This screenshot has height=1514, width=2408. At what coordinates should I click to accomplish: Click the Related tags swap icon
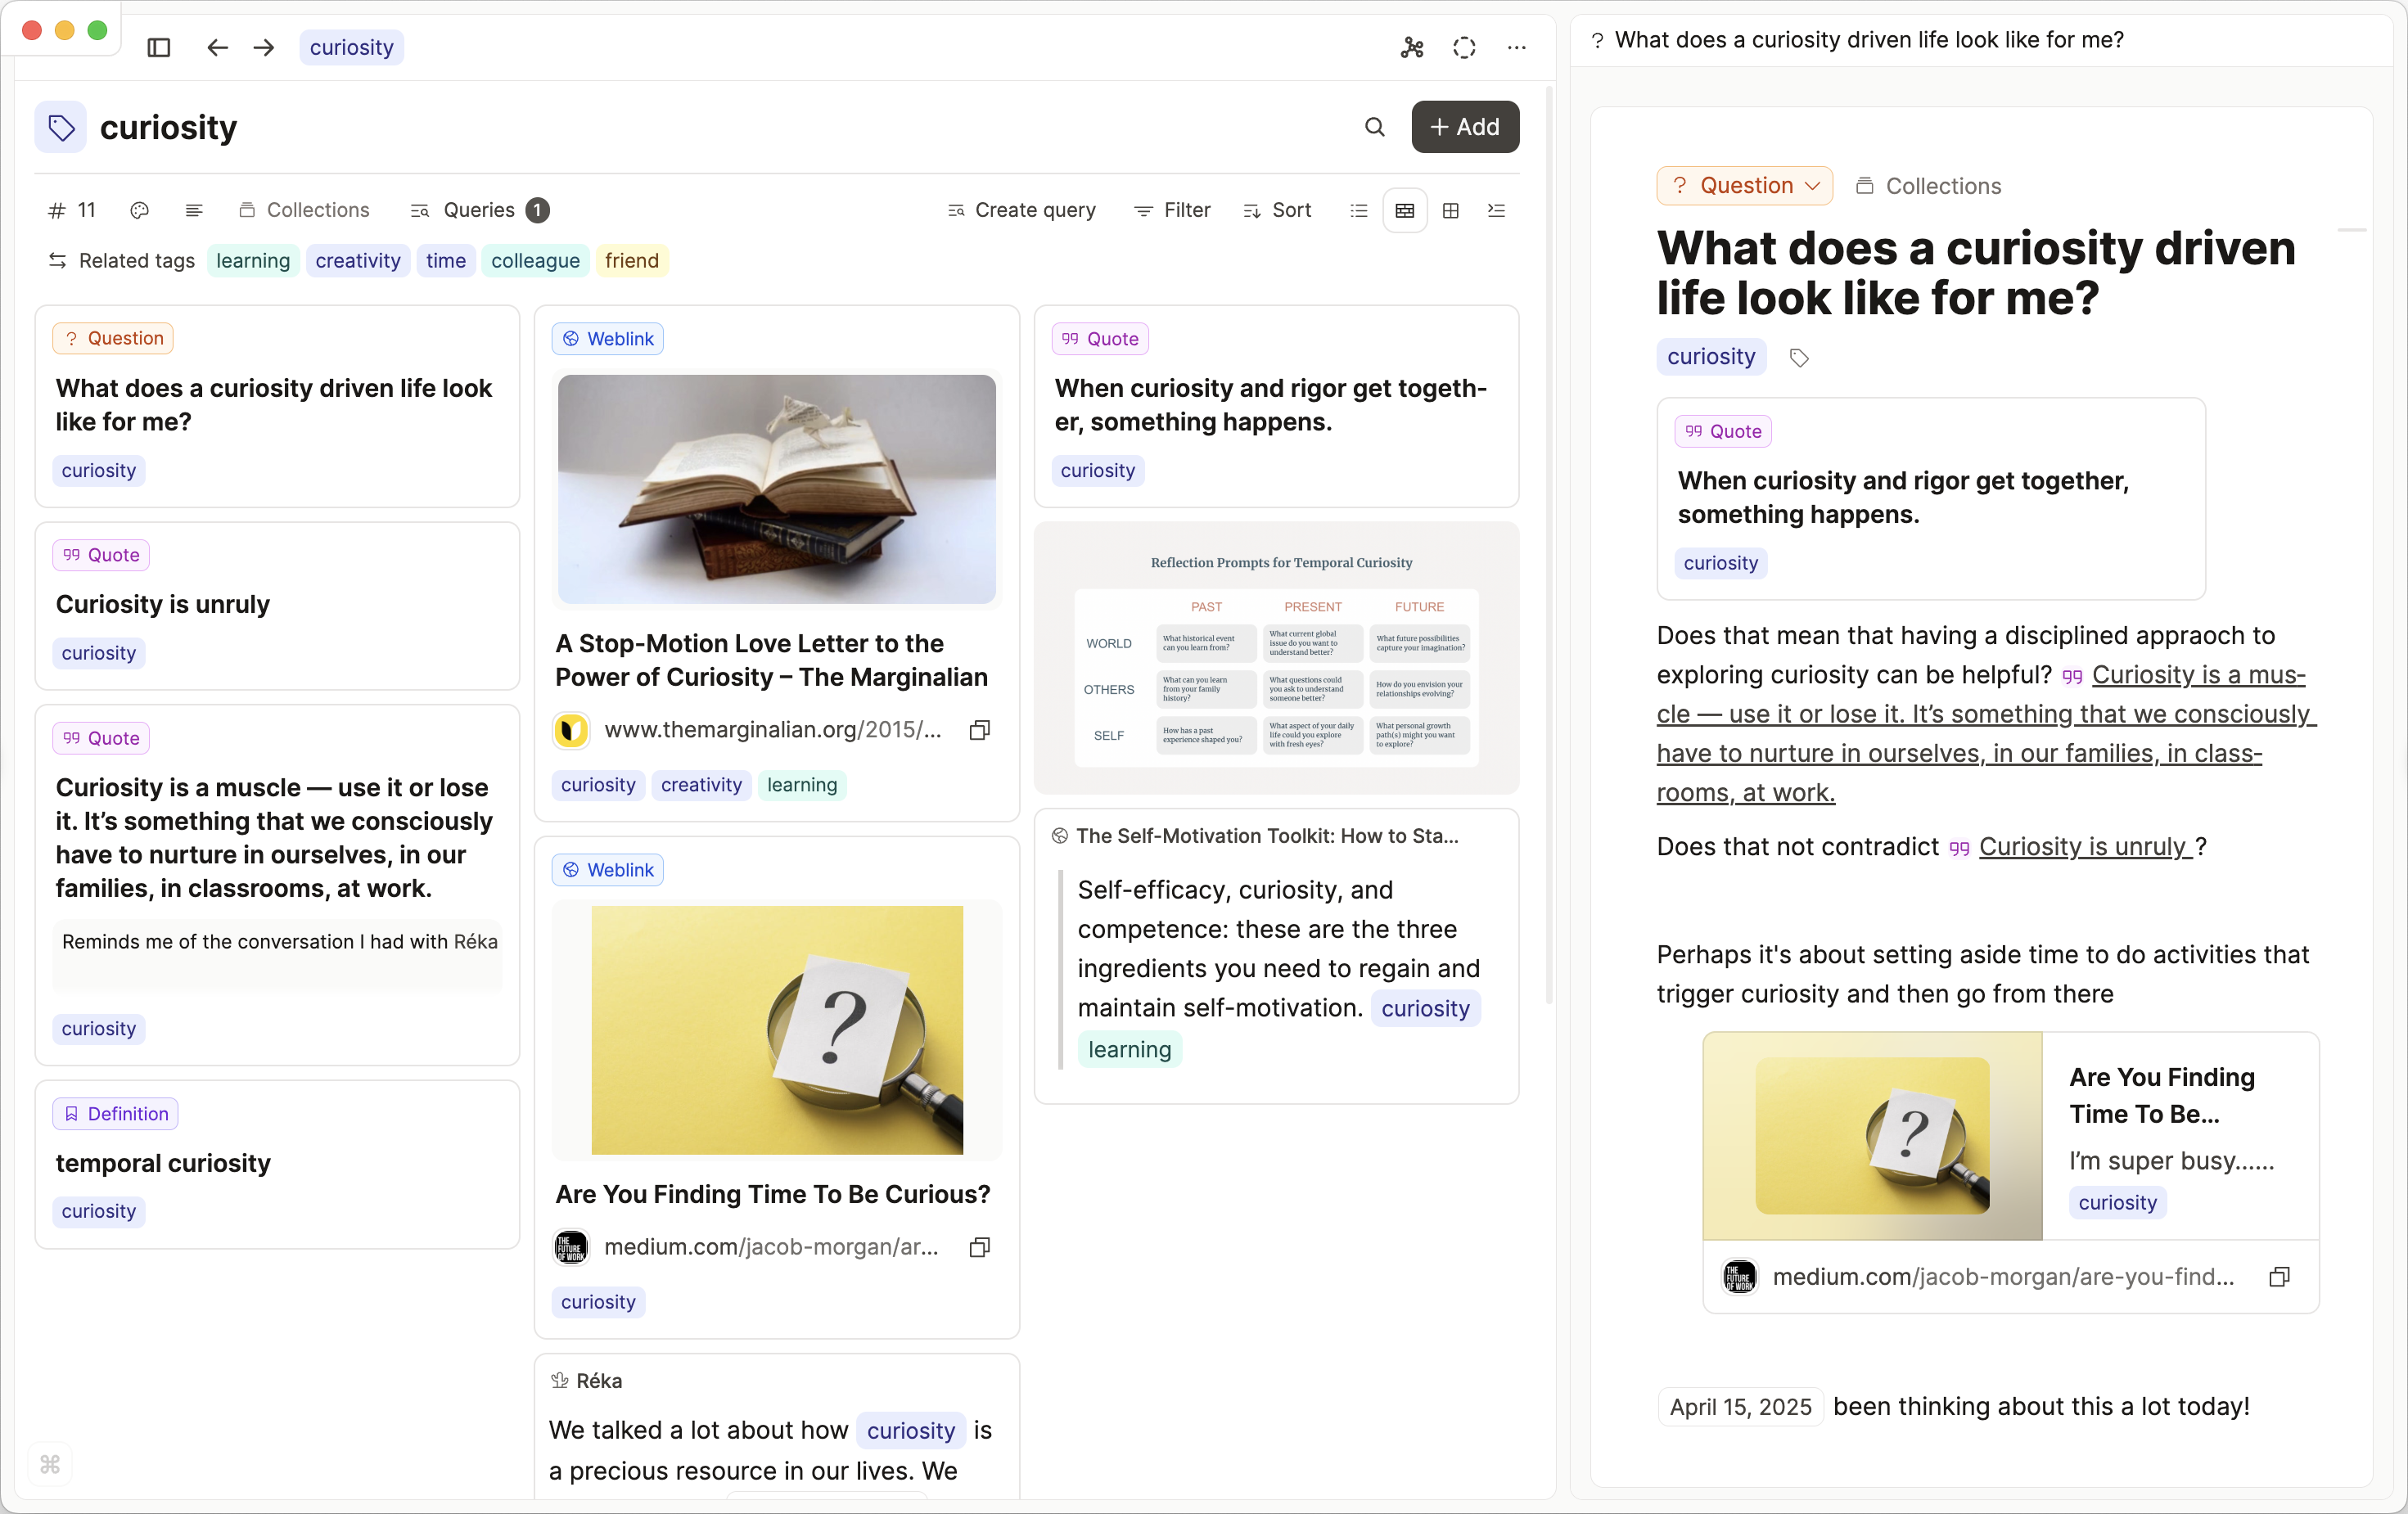tap(57, 261)
